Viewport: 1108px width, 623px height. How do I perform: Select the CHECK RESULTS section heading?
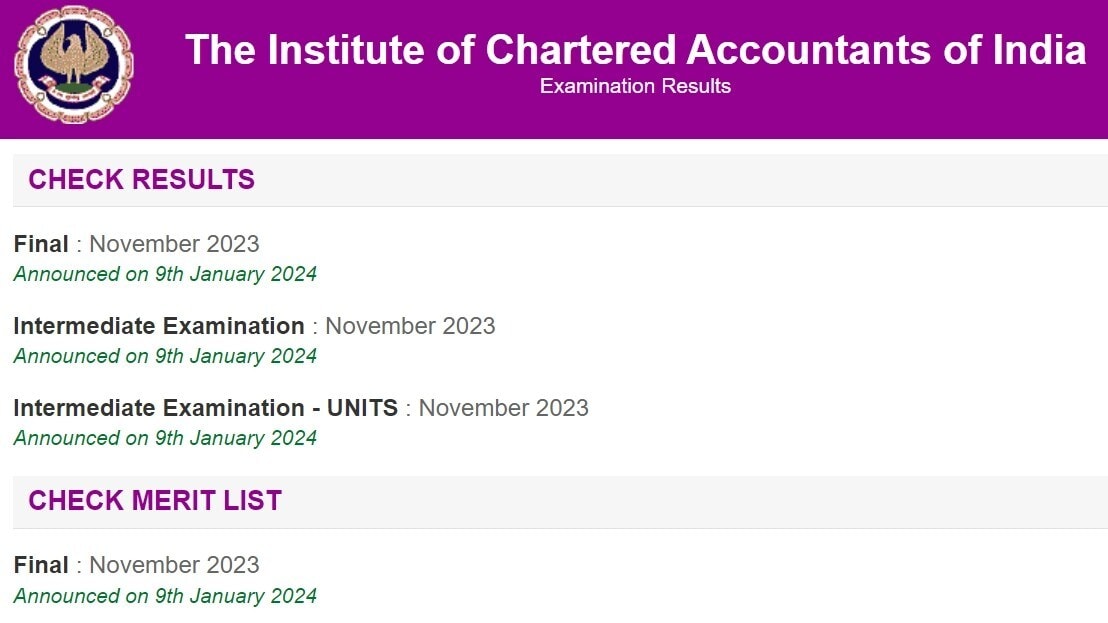(x=141, y=180)
